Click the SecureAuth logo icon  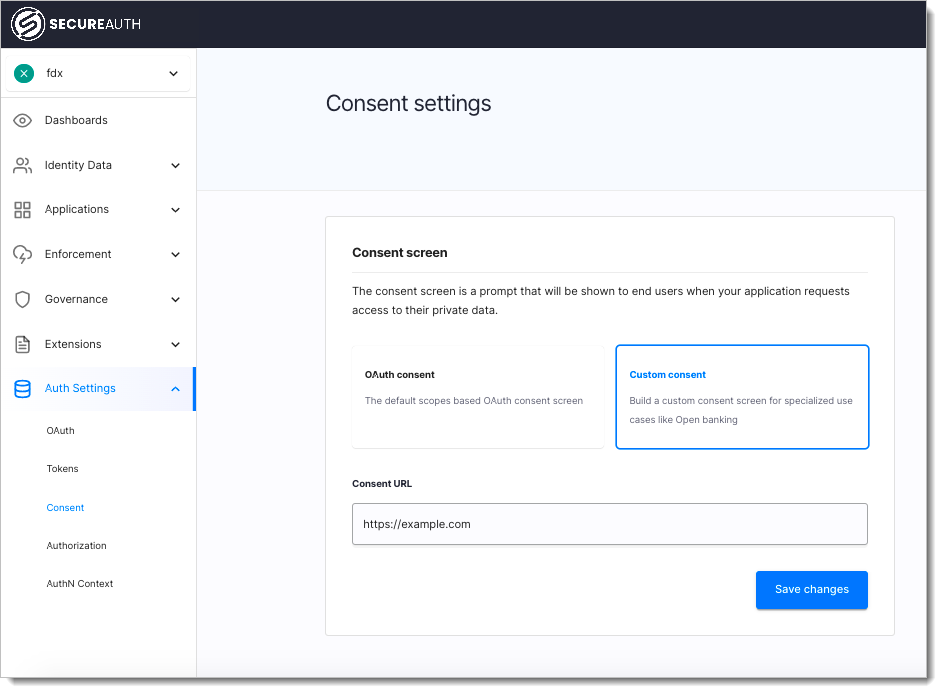click(x=28, y=24)
